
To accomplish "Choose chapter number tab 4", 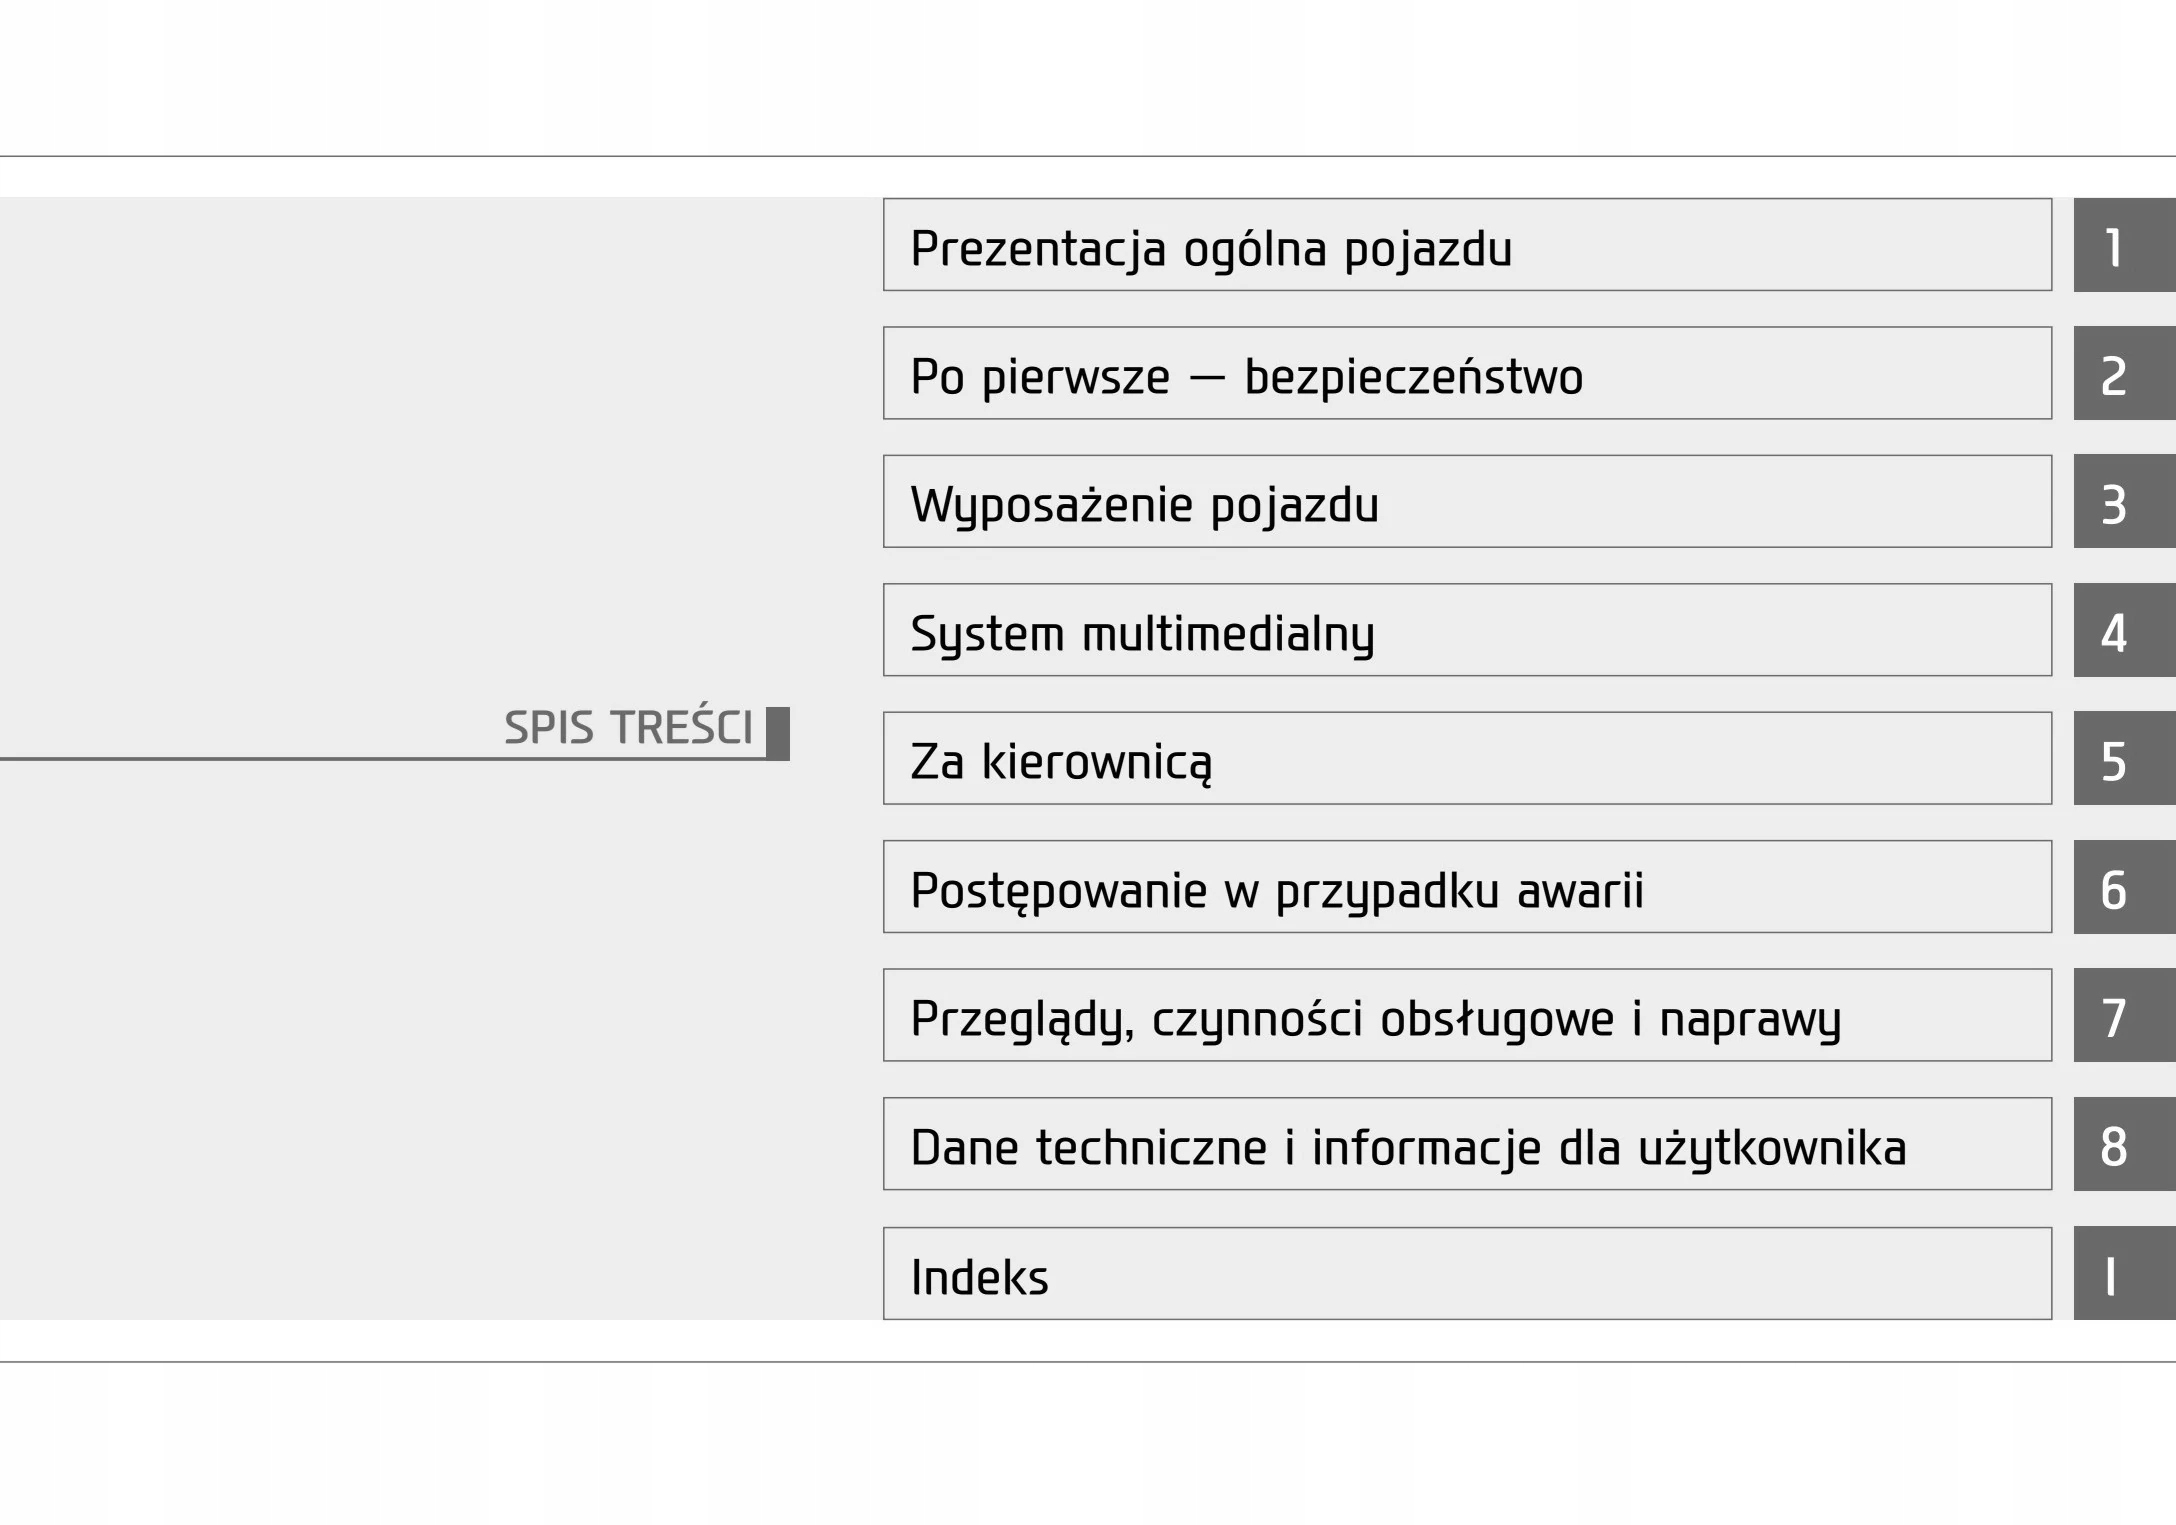I will click(2123, 630).
